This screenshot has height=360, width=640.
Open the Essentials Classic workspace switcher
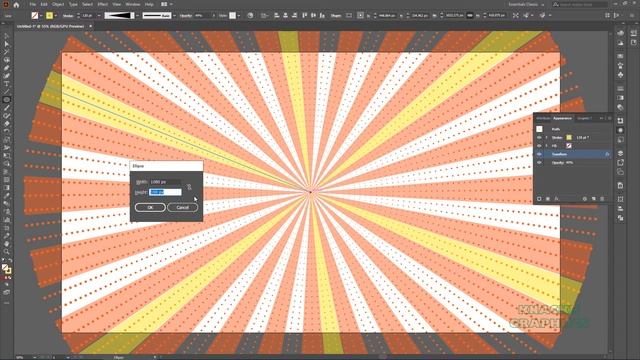[x=526, y=4]
